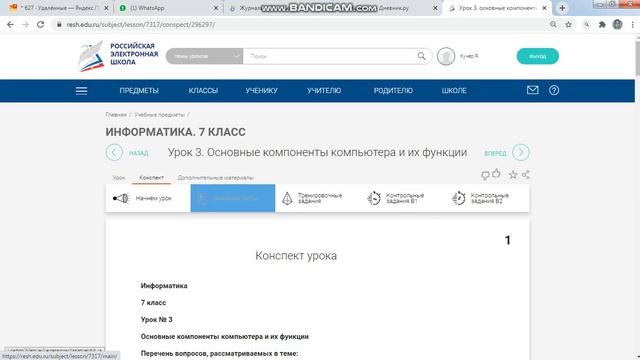Open the user avatar profile
The height and width of the screenshot is (360, 640).
click(x=446, y=56)
